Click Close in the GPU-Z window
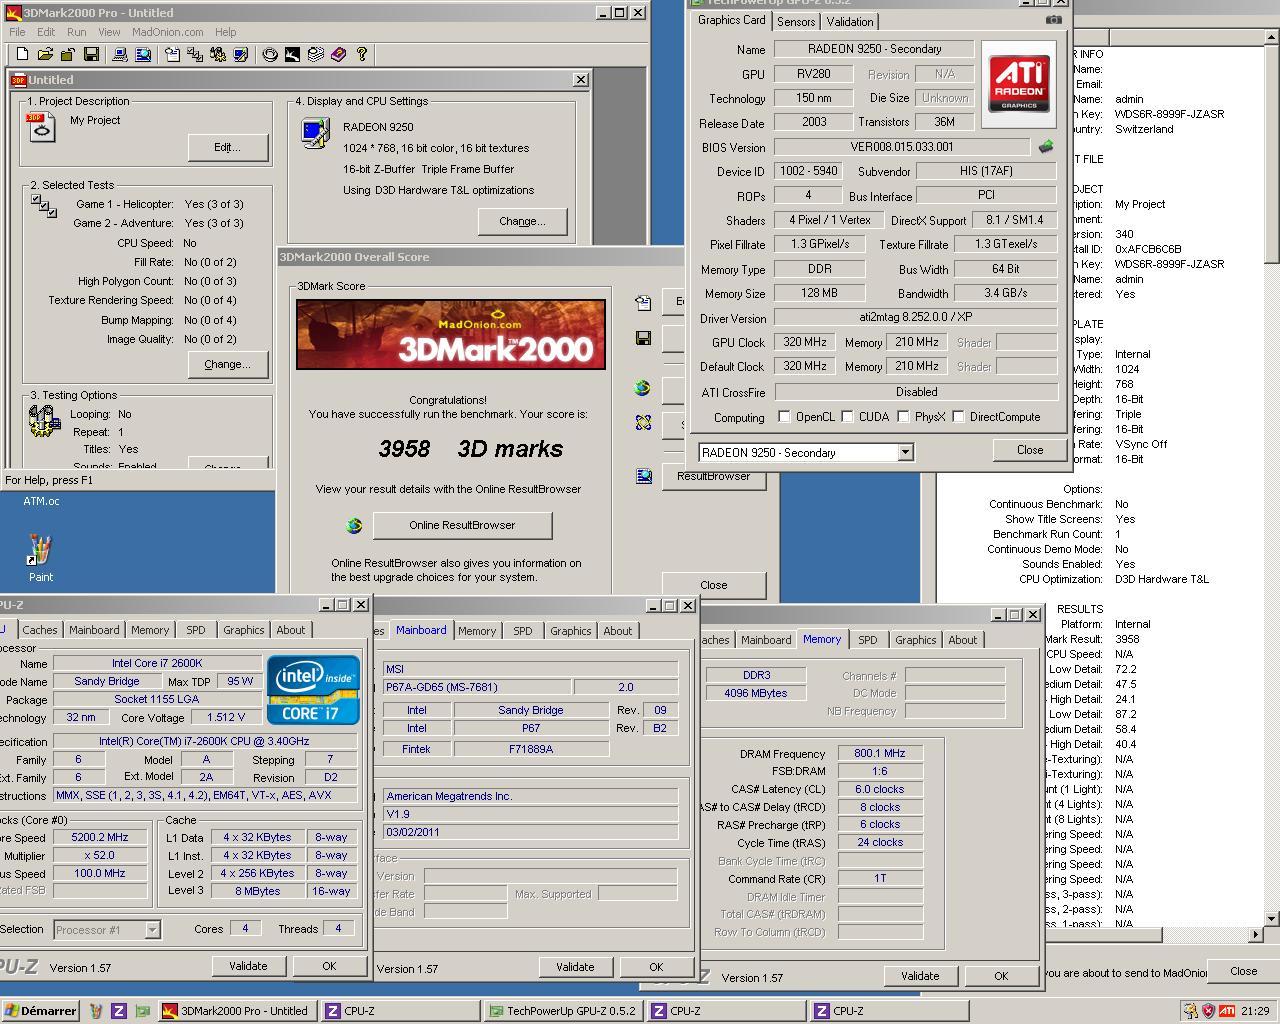Screen dimensions: 1280x1024 point(1030,450)
